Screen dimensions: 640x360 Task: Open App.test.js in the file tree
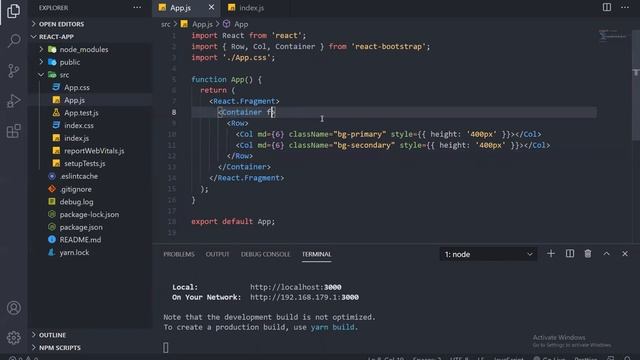point(90,113)
